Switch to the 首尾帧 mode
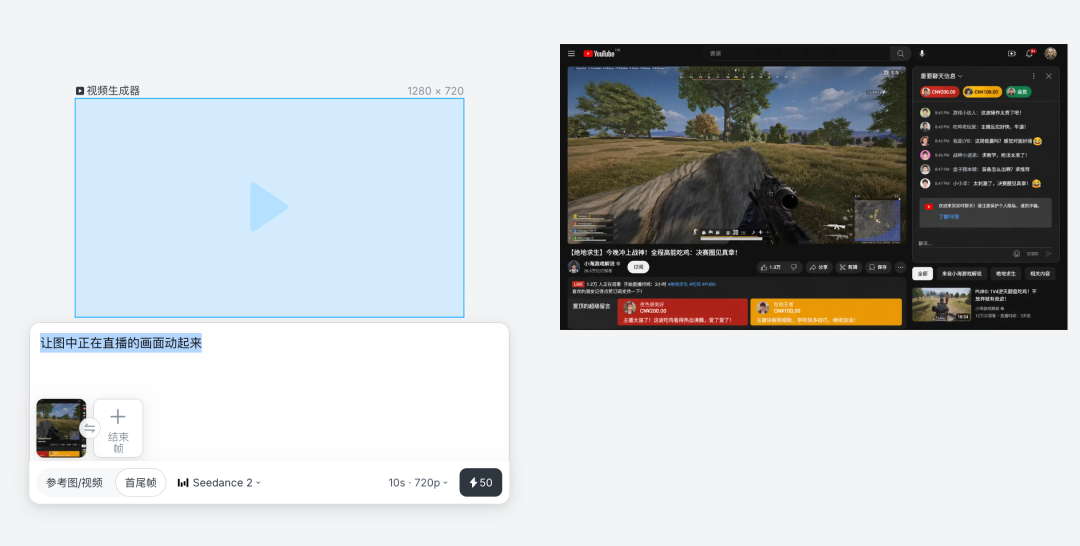 click(x=141, y=483)
